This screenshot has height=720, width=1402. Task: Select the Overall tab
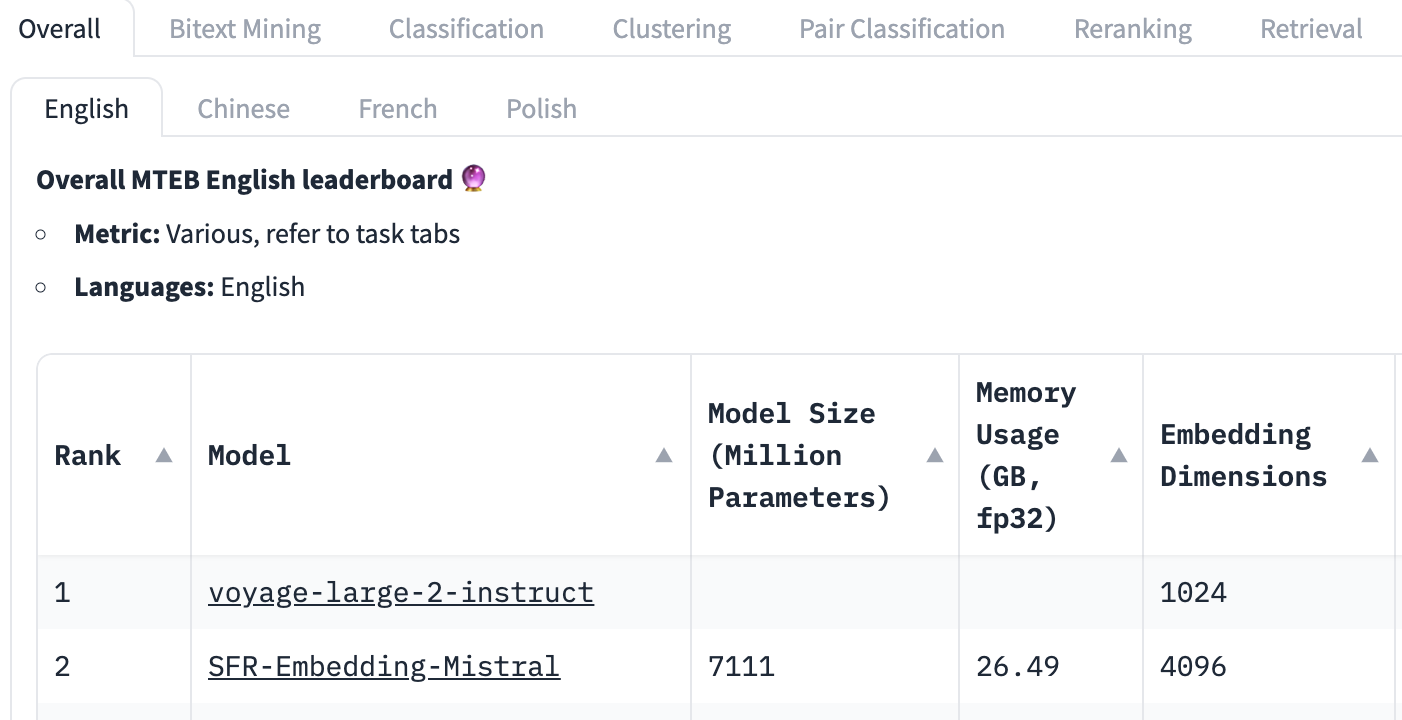click(x=60, y=29)
